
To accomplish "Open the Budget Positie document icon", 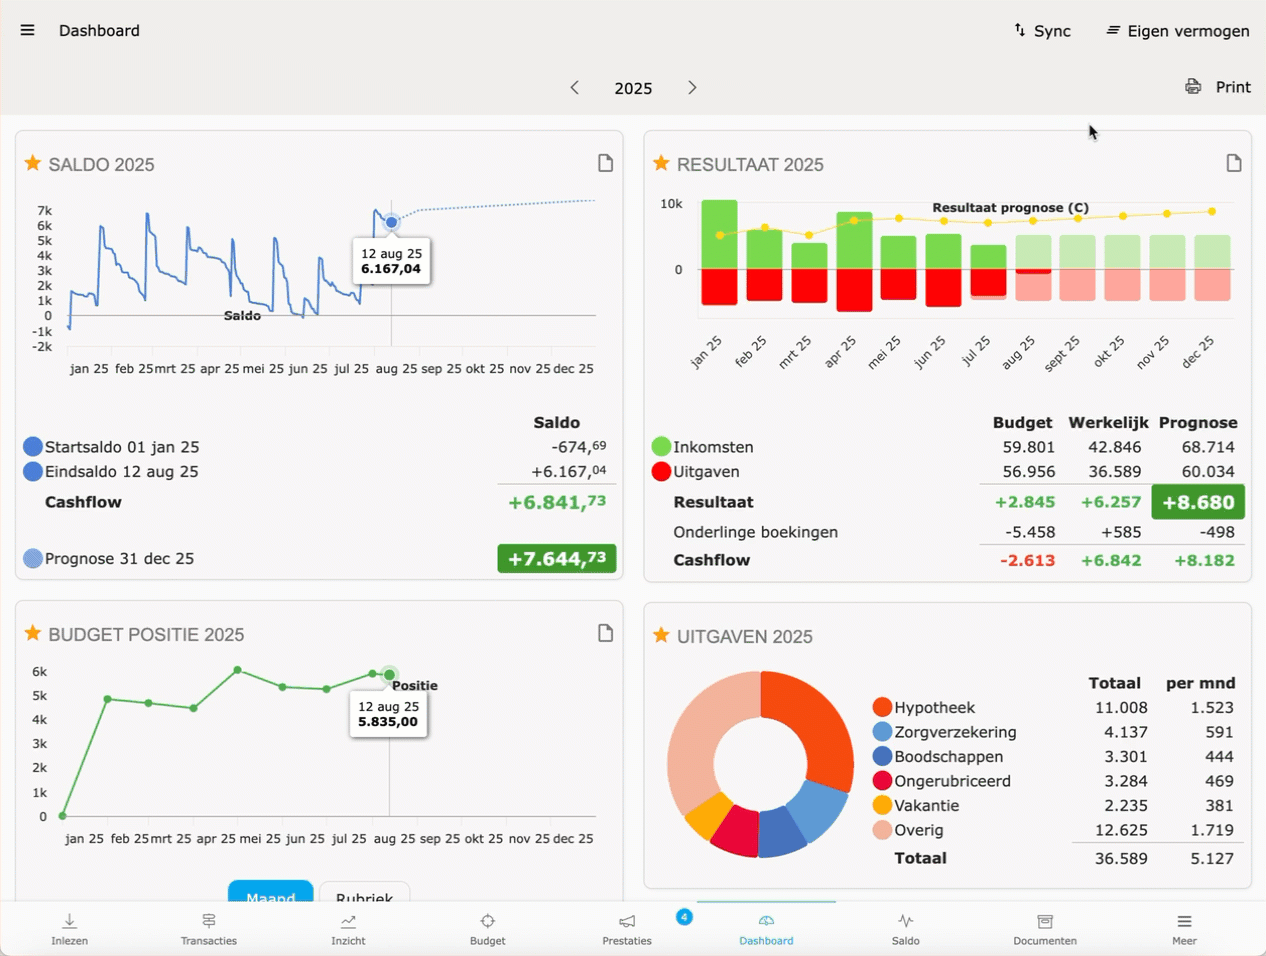I will (x=605, y=633).
